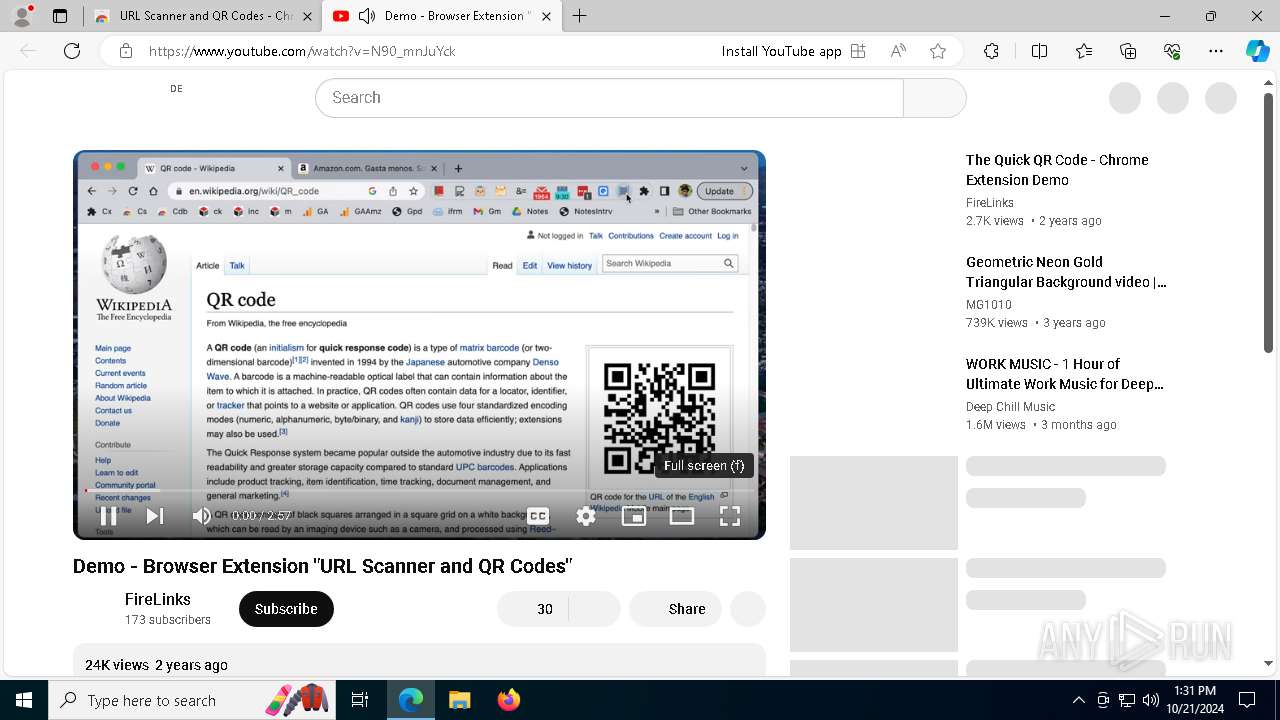Show hidden system tray icons

click(x=1078, y=700)
